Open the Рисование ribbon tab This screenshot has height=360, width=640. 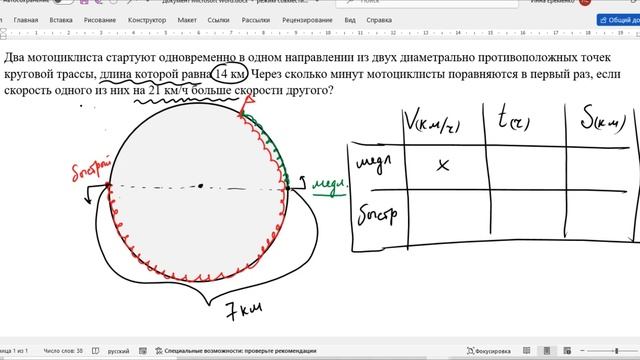point(100,20)
